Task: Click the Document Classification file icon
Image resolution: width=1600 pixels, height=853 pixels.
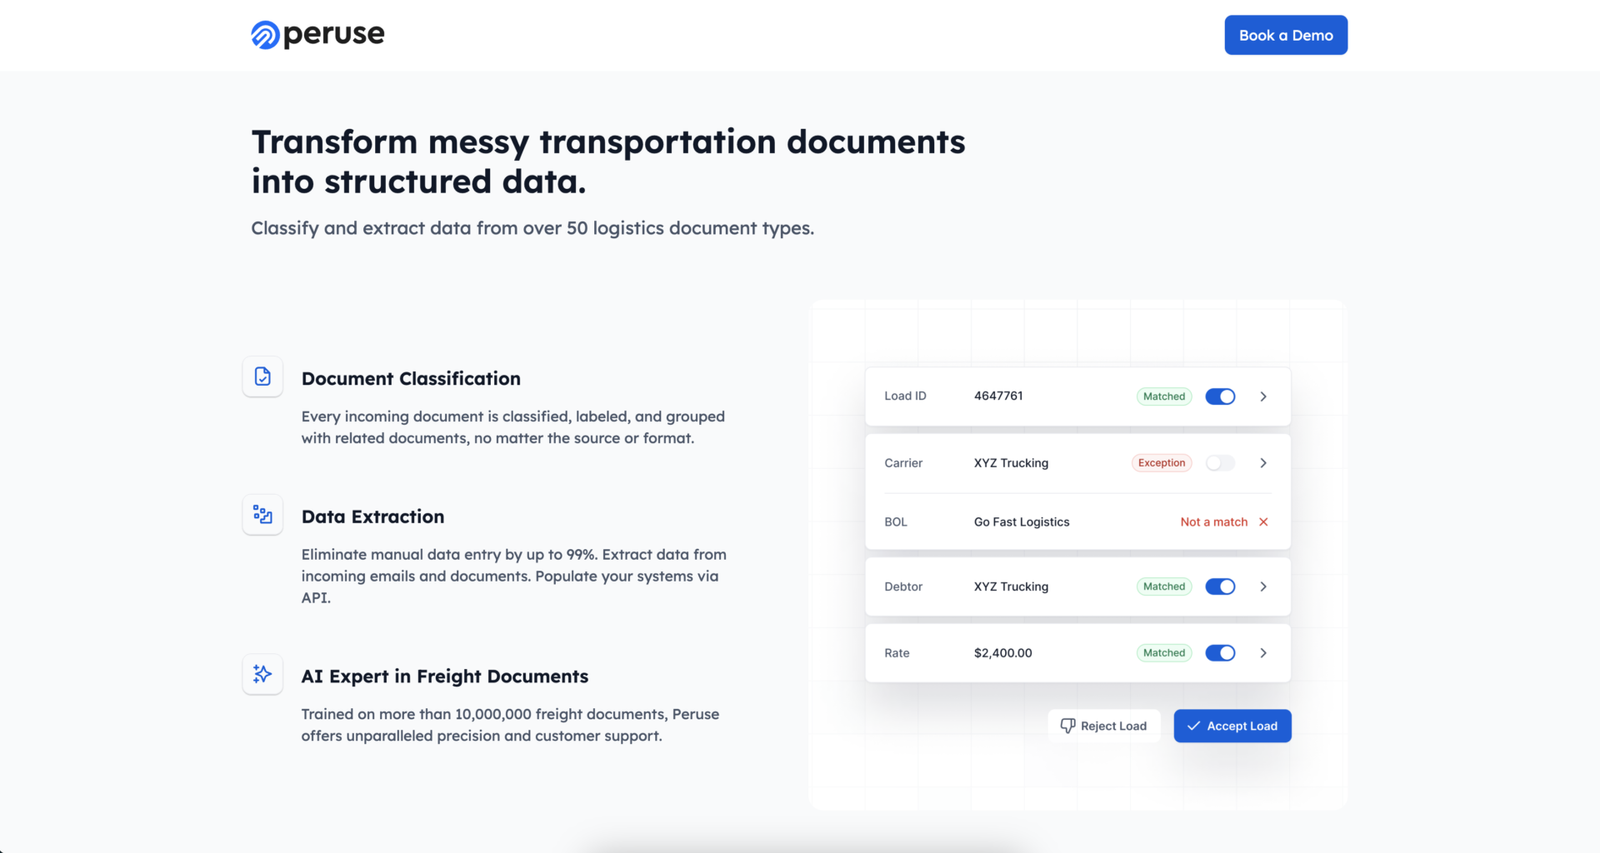Action: [x=262, y=377]
